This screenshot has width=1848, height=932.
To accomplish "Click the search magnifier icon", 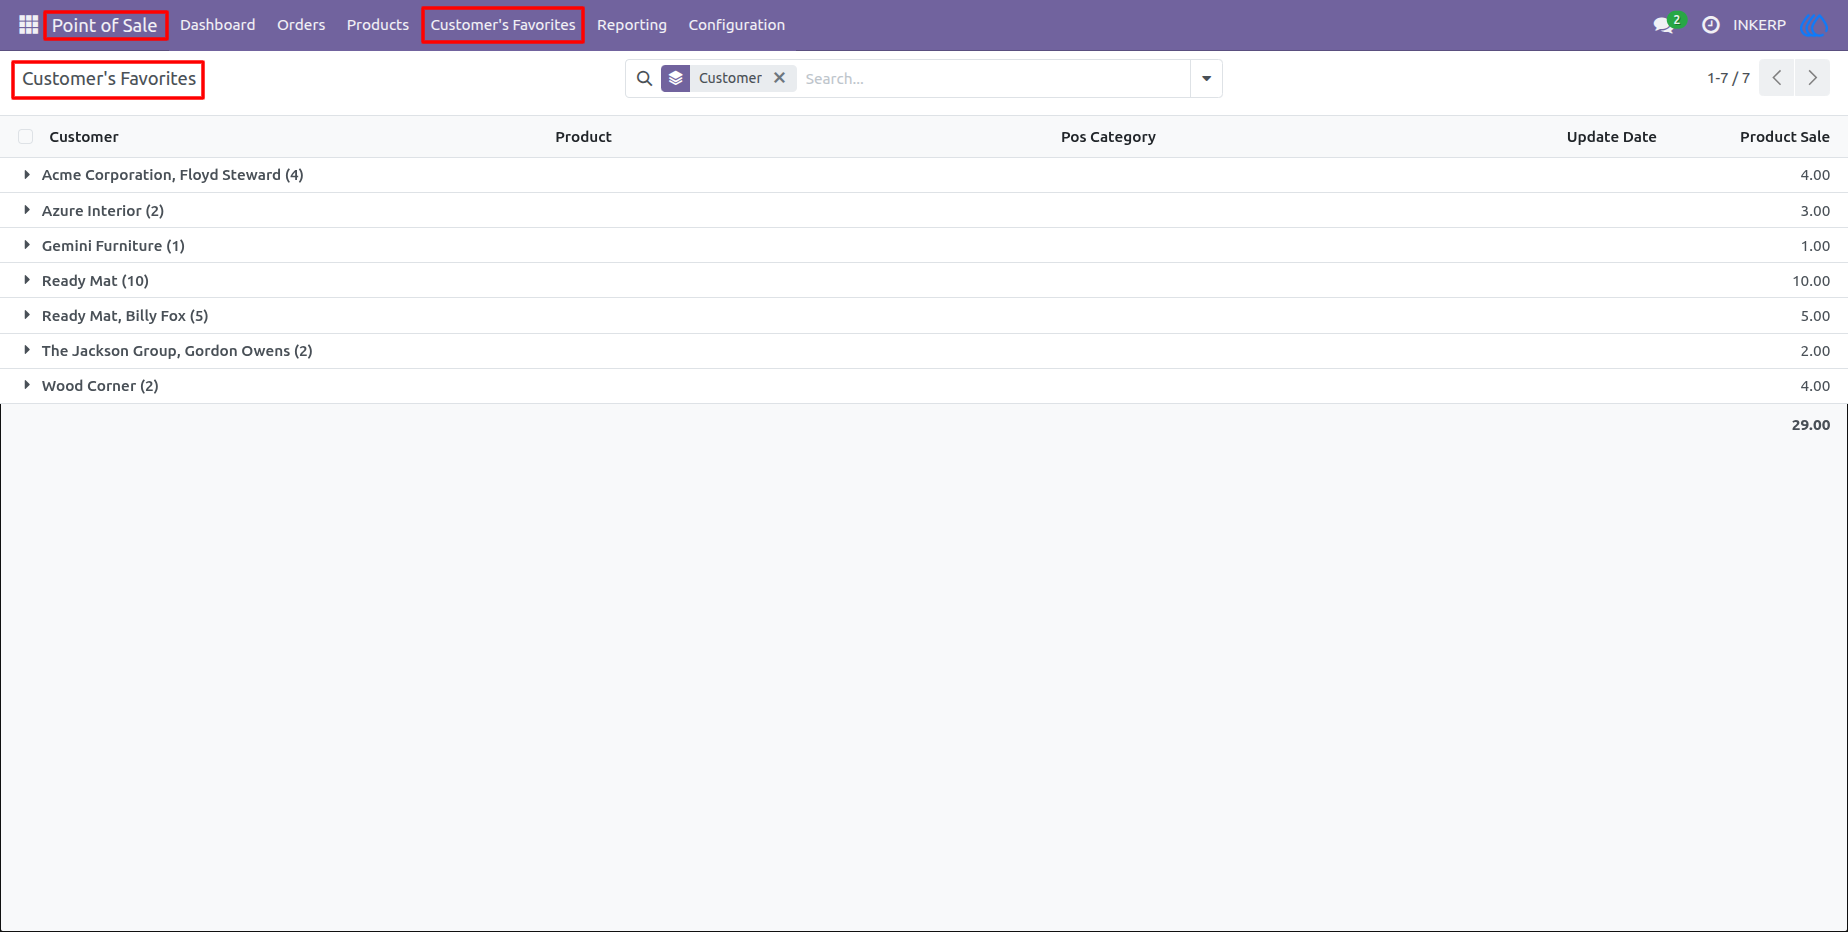I will pyautogui.click(x=645, y=78).
